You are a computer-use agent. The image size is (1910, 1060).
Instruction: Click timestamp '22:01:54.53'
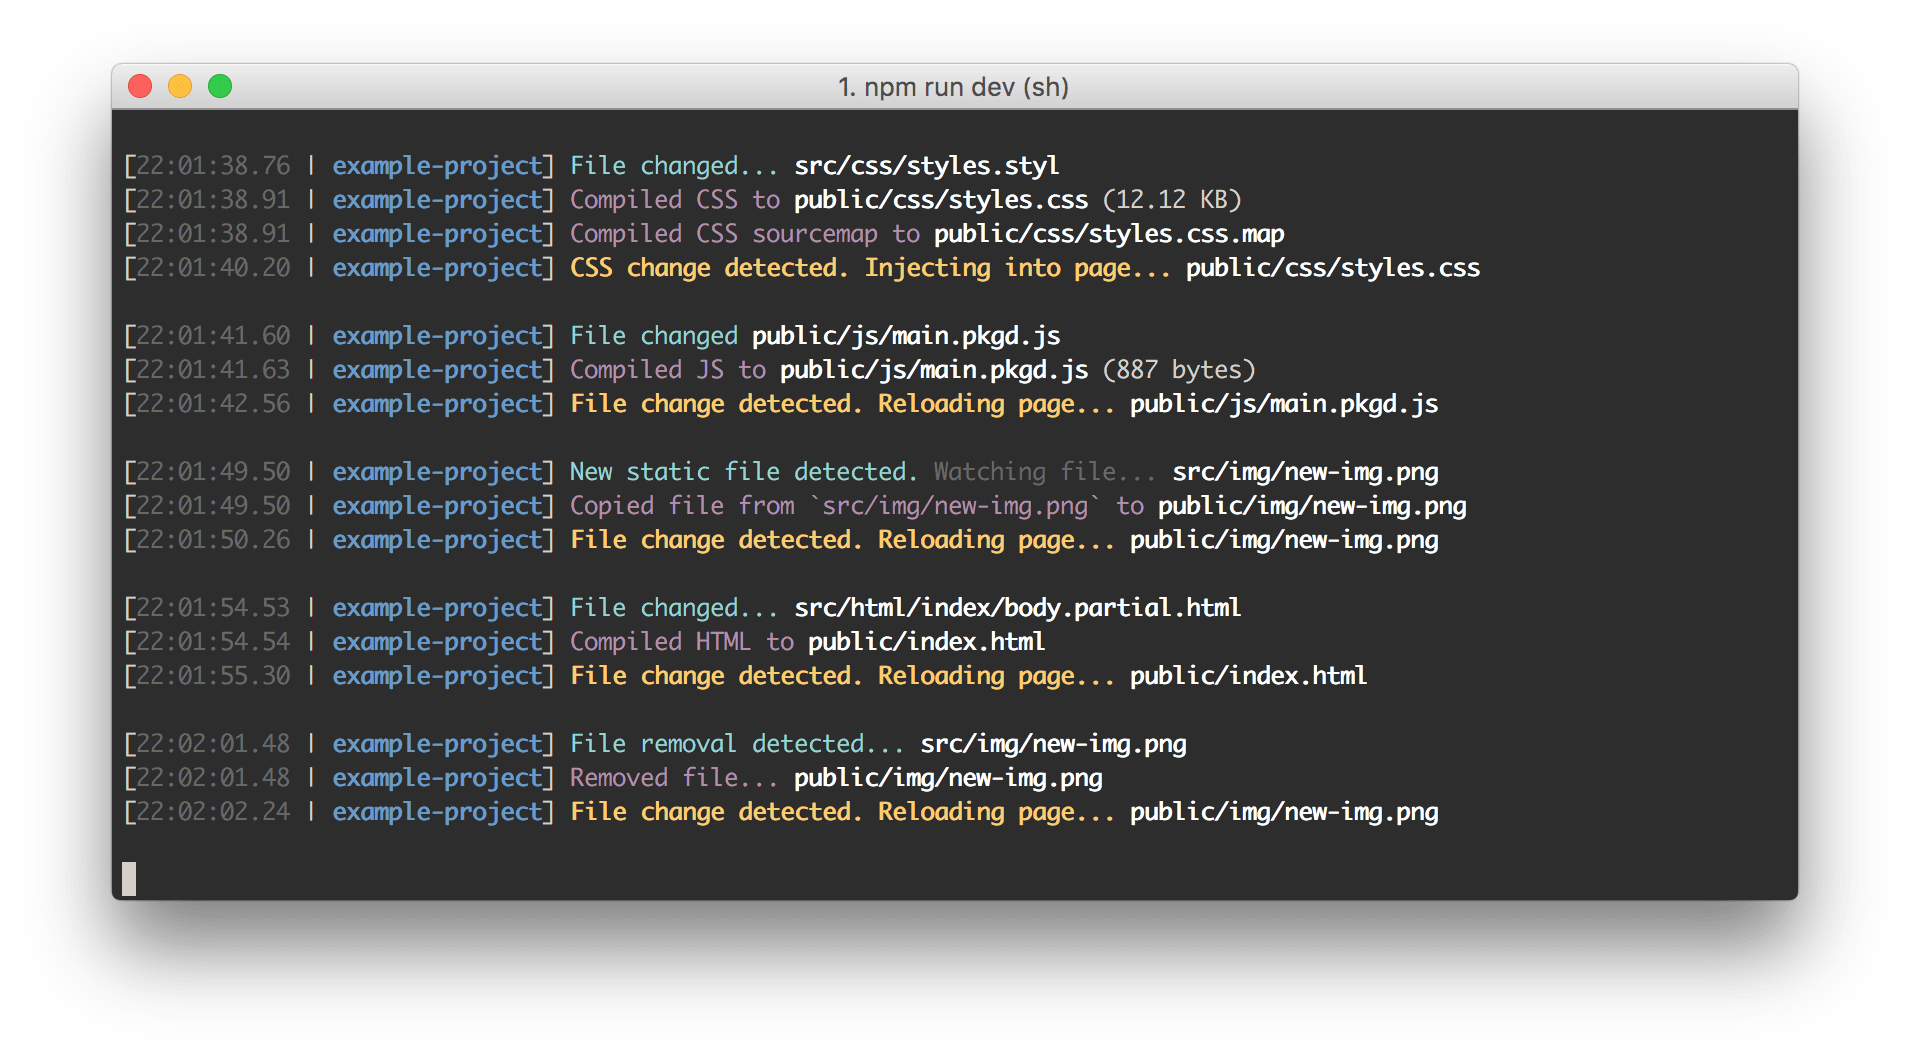tap(213, 608)
